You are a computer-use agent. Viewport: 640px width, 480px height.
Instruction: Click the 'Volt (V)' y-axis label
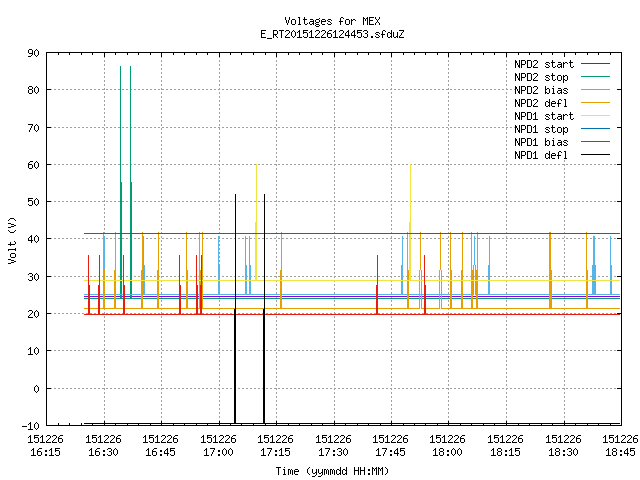pos(12,240)
